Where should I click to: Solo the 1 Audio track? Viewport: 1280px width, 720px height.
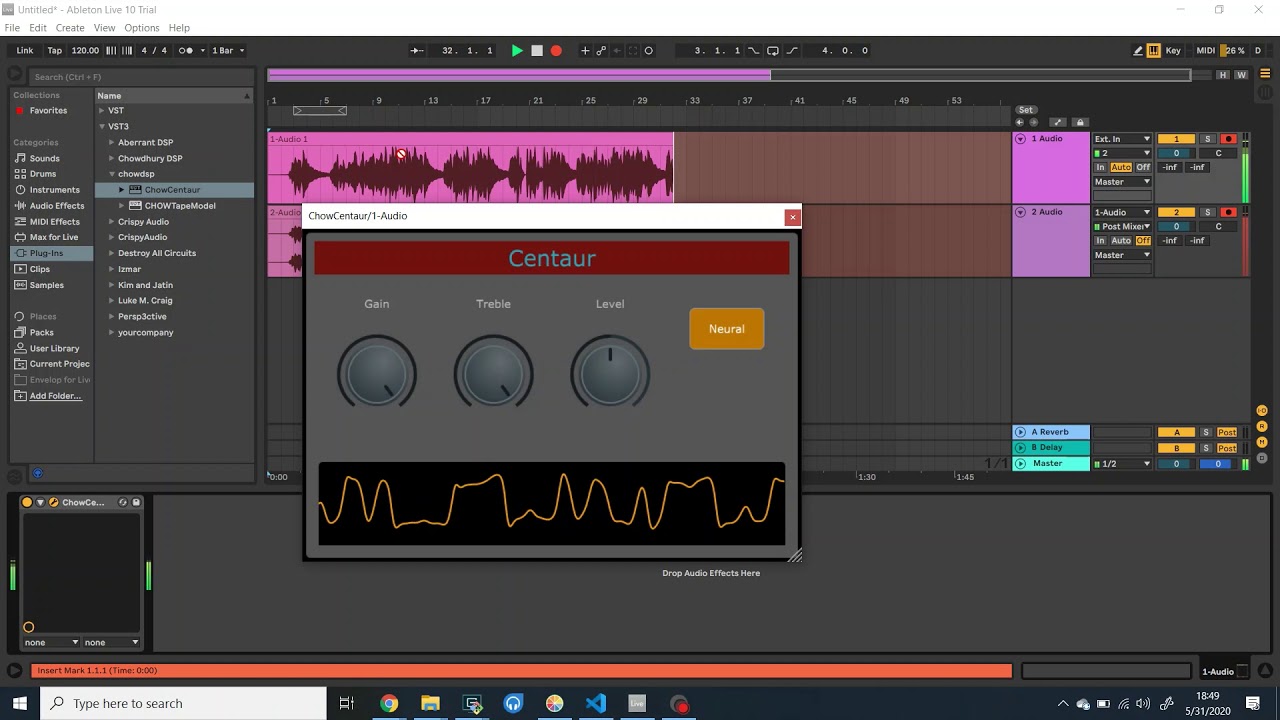tap(1207, 139)
